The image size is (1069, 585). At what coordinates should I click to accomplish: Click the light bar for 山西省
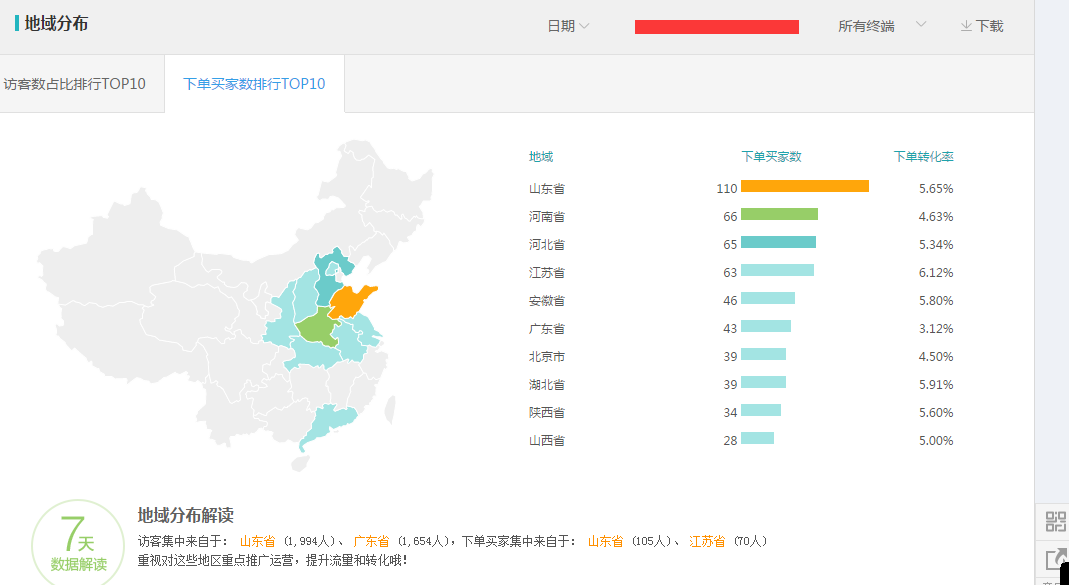[757, 438]
